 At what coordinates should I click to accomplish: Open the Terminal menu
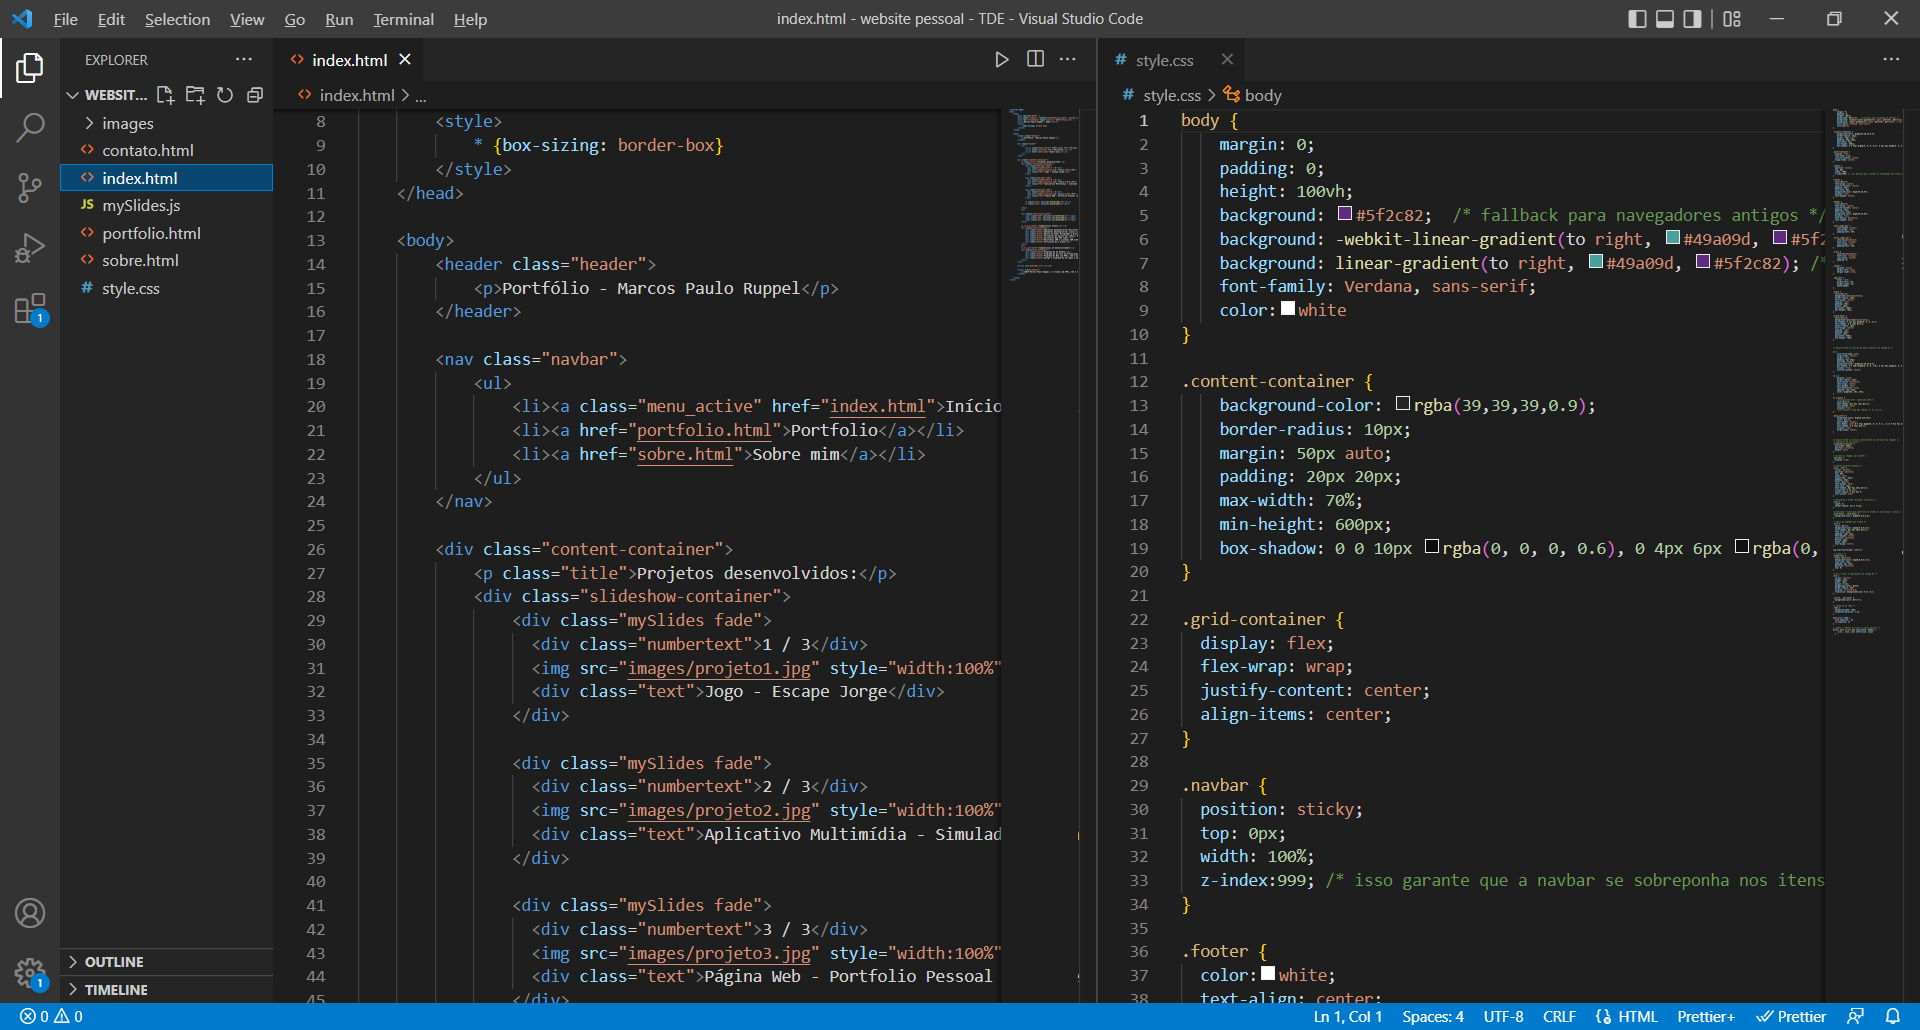403,19
